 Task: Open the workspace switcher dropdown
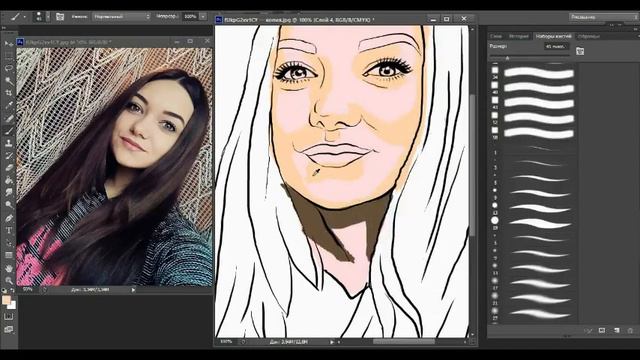coord(603,17)
